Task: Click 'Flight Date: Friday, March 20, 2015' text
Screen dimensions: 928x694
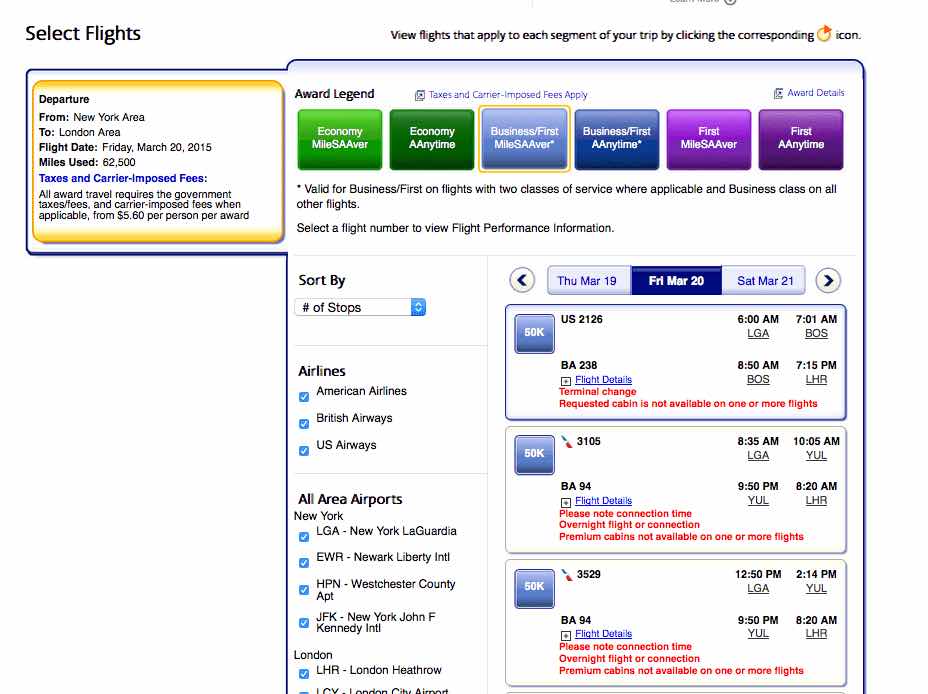Action: pos(125,147)
